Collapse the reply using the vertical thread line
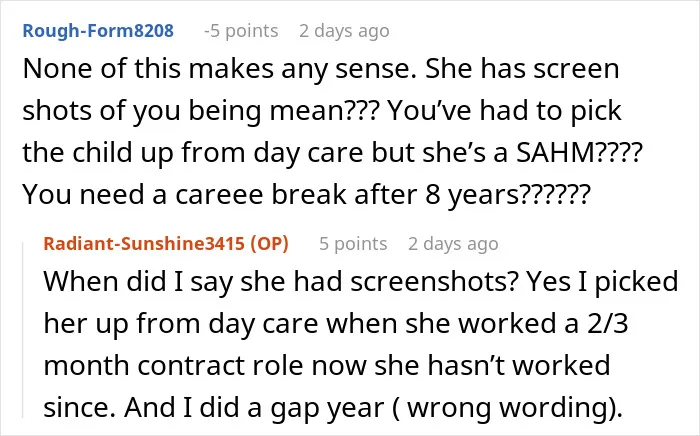The width and height of the screenshot is (700, 436). [x=23, y=329]
